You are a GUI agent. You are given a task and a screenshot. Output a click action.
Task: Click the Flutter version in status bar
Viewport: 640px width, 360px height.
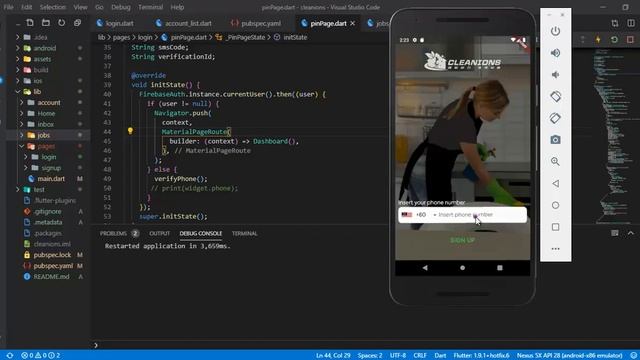click(x=481, y=356)
